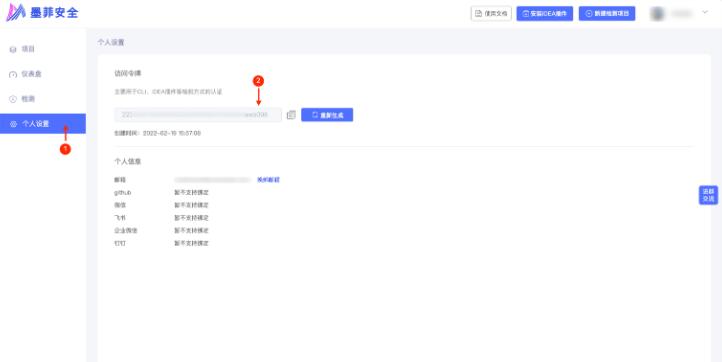Click the 企业微信 row label
The width and height of the screenshot is (722, 362).
point(126,230)
